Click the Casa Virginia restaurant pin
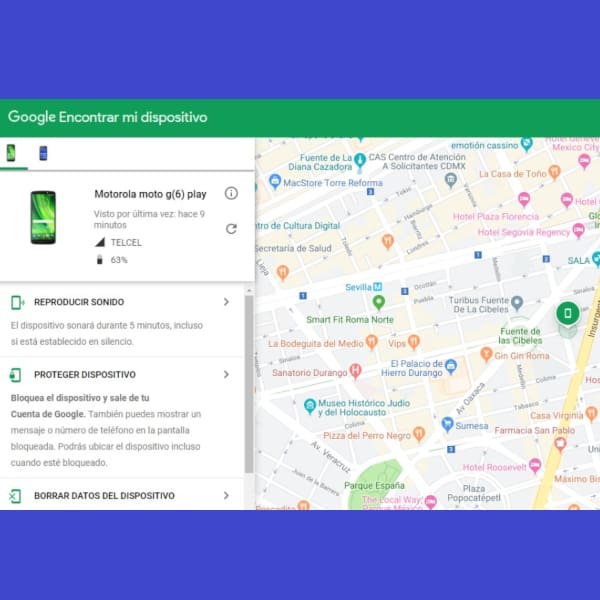This screenshot has width=600, height=600. pos(591,414)
